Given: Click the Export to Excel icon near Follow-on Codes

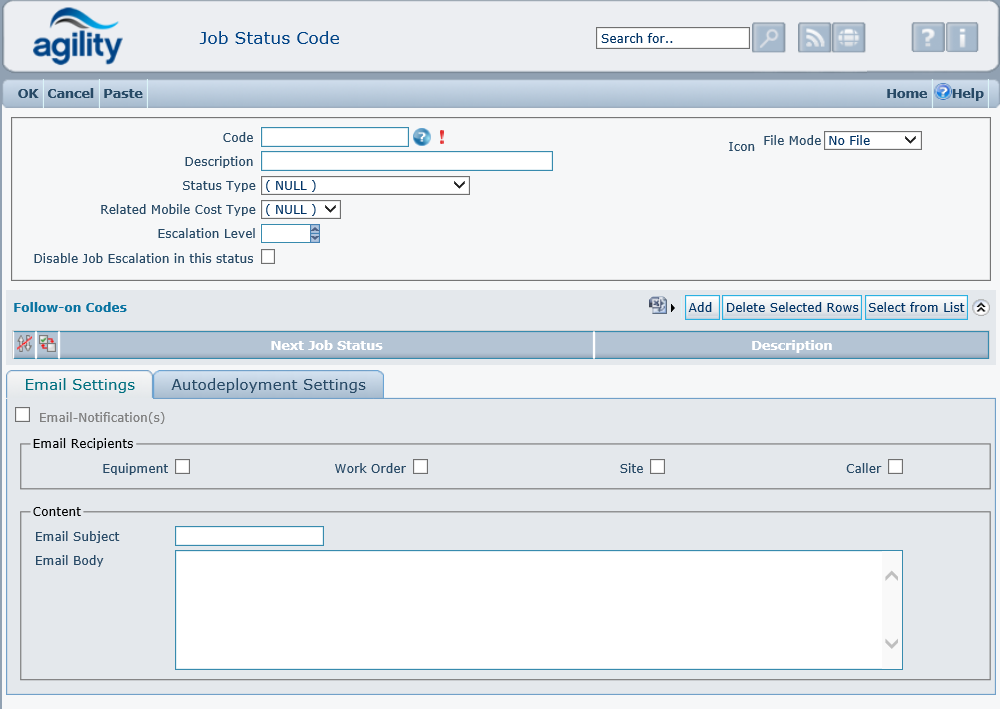Looking at the screenshot, I should (655, 306).
